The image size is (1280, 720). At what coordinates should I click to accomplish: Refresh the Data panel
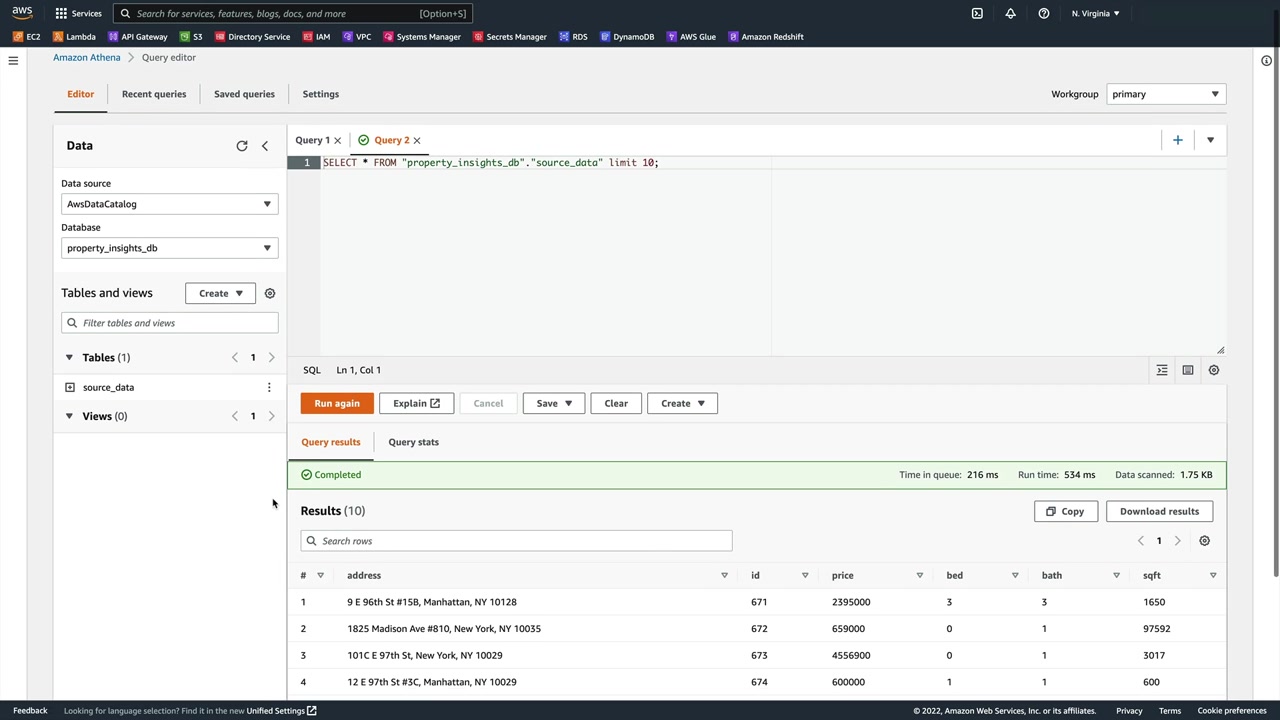tap(242, 146)
